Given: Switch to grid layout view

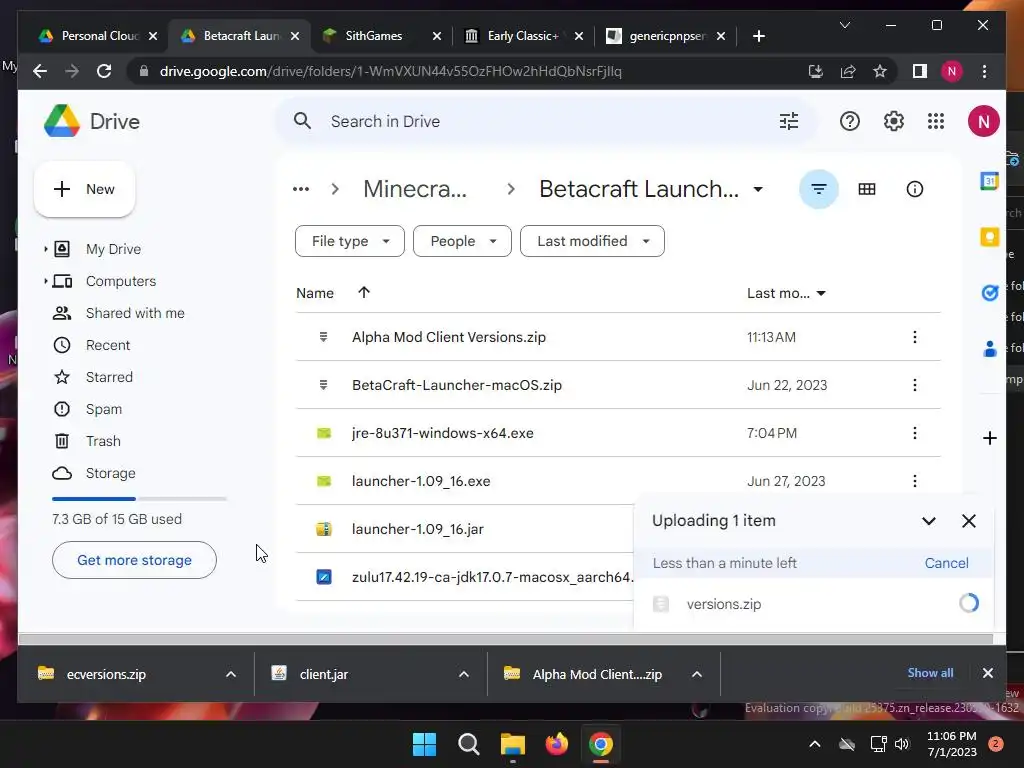Looking at the screenshot, I should point(867,189).
